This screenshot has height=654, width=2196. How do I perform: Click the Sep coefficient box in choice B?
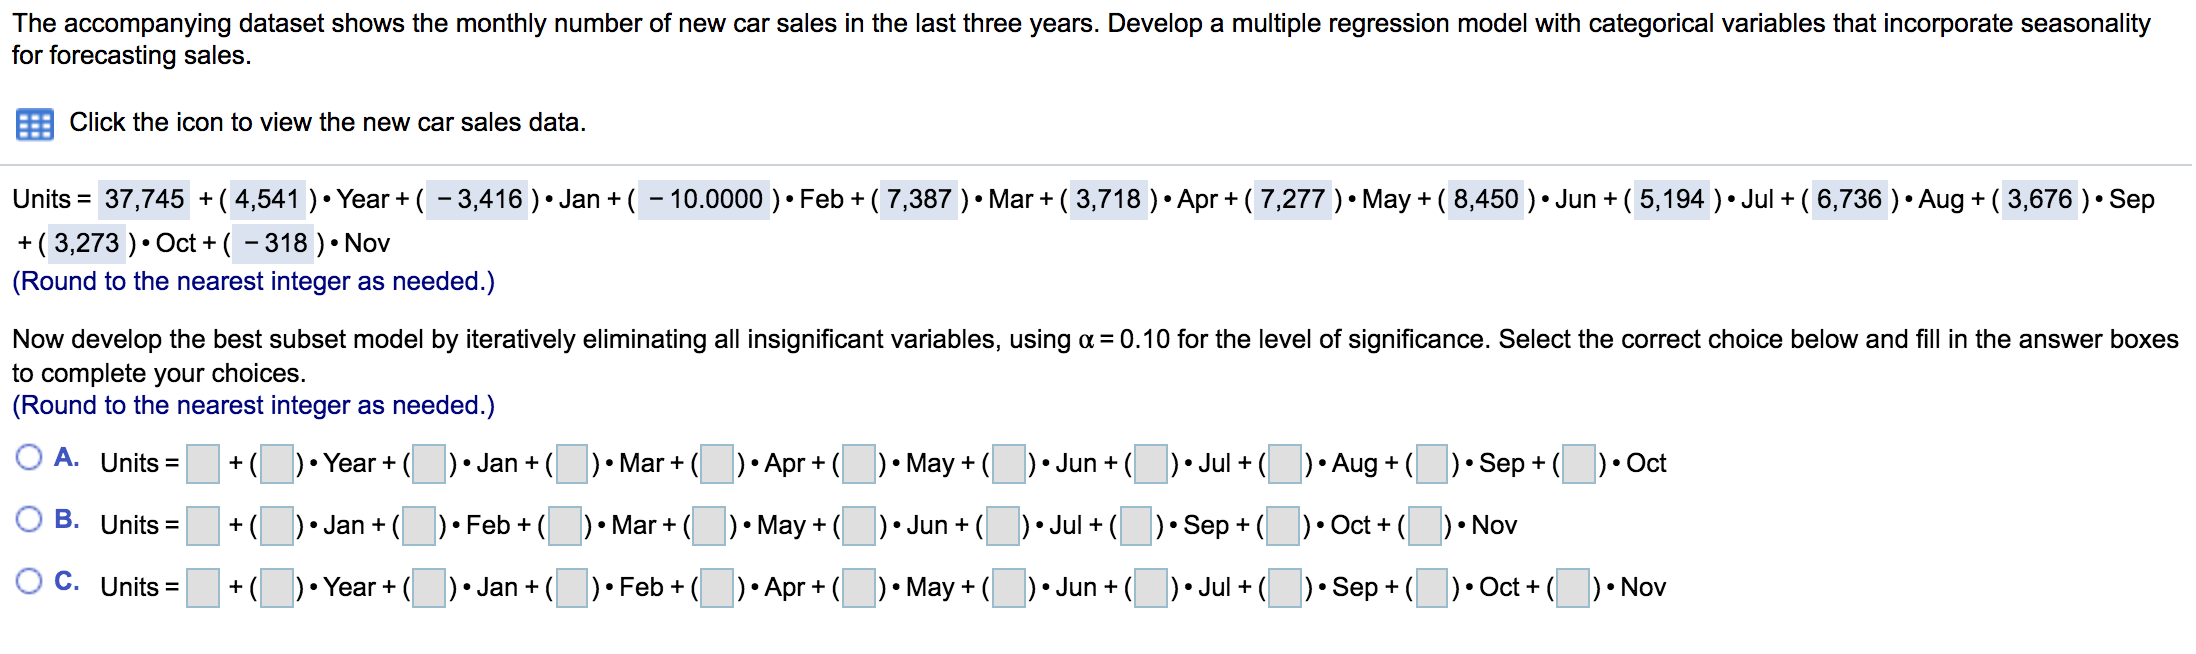(x=1136, y=524)
